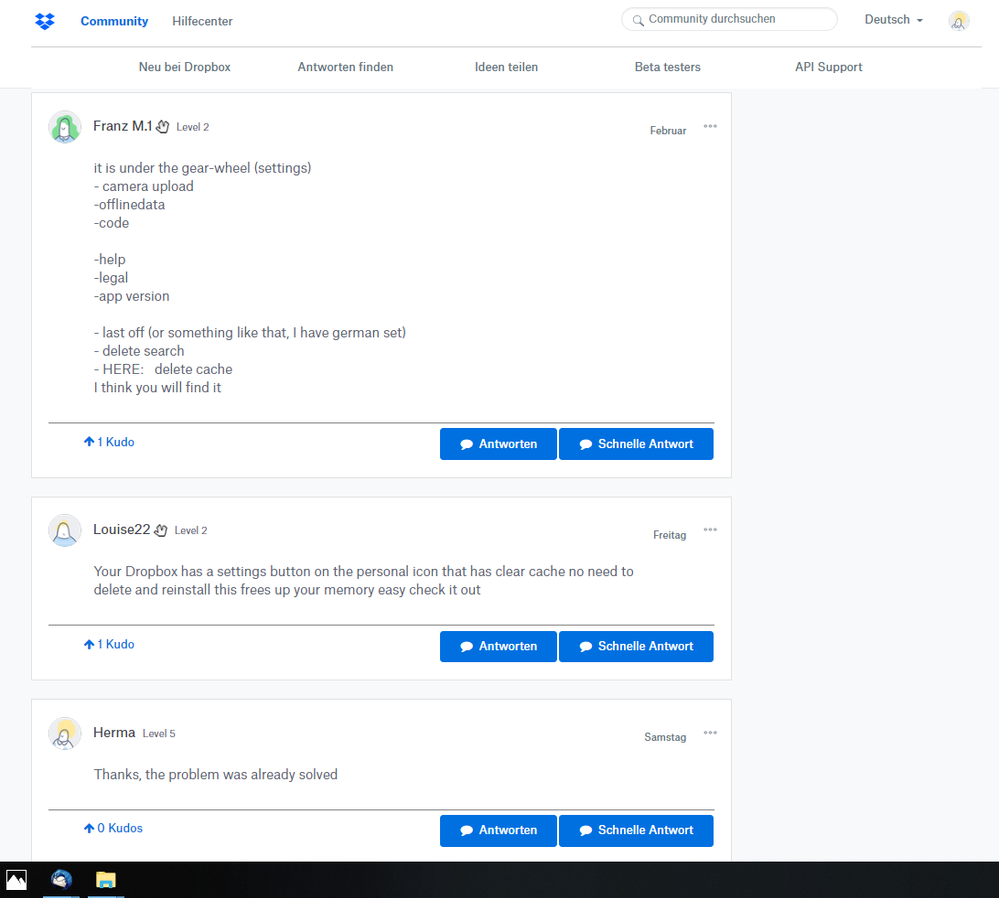Open the Deutsch language dropdown

(x=893, y=20)
